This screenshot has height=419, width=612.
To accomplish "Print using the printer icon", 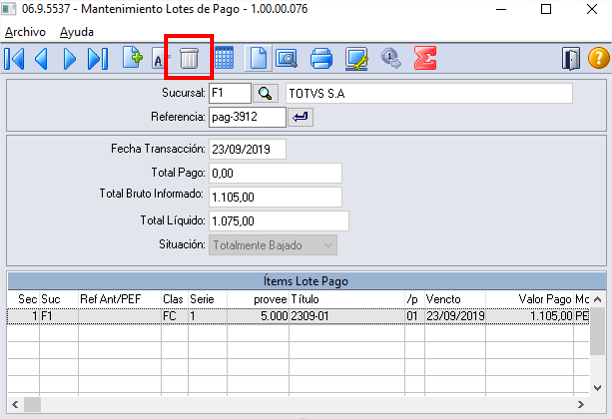I will coord(321,59).
